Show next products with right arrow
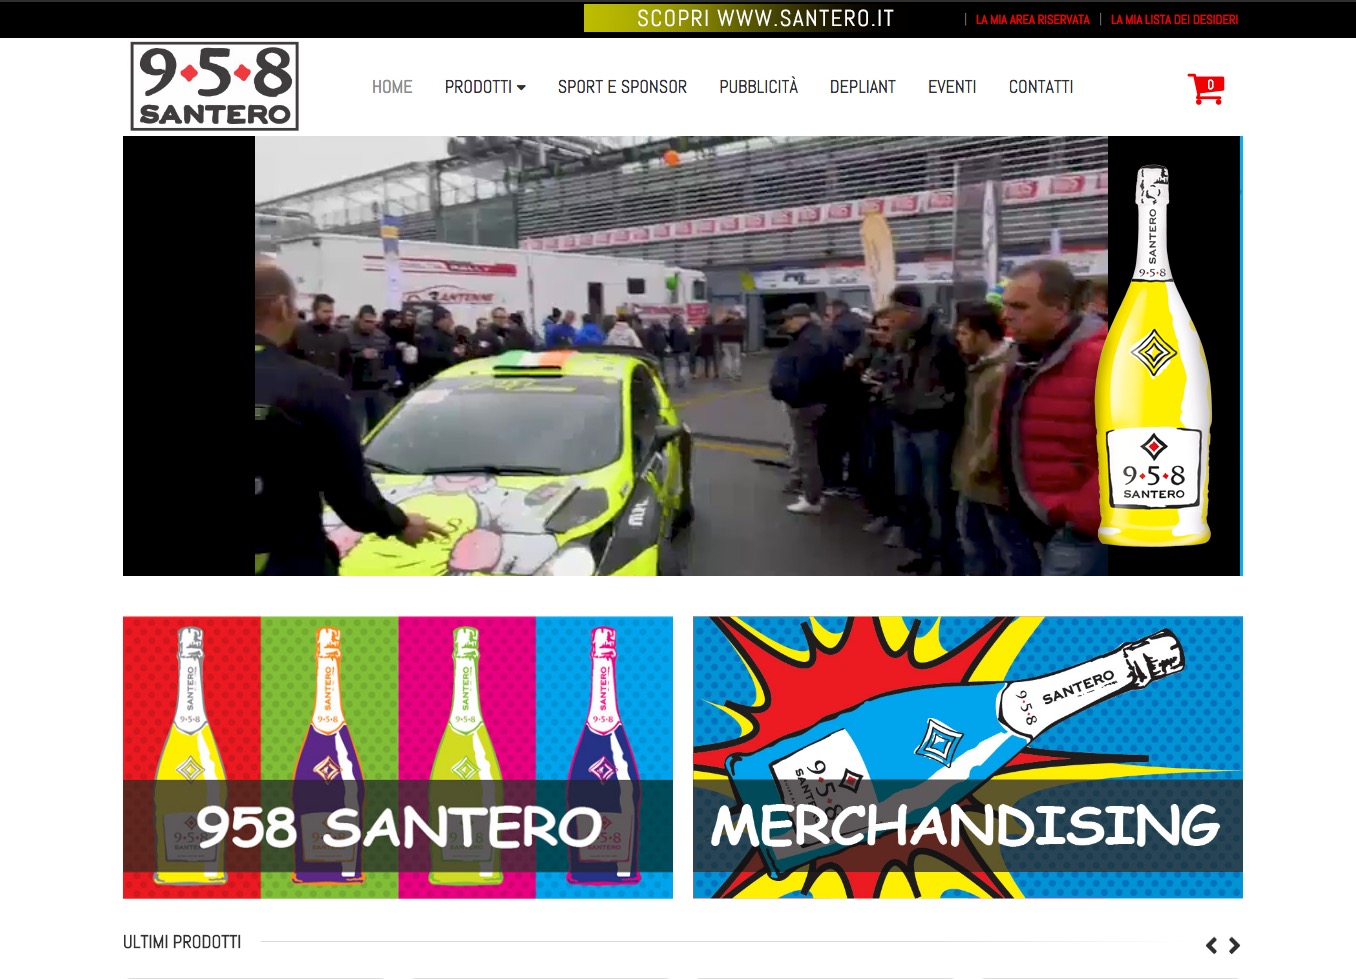1356x979 pixels. (x=1234, y=945)
